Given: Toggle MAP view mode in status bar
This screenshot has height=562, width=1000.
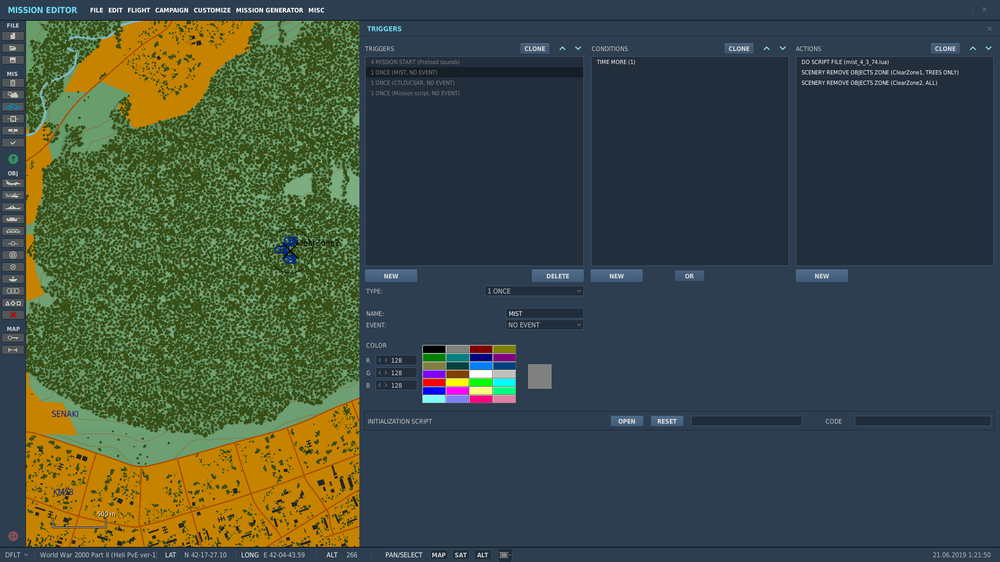Looking at the screenshot, I should [439, 555].
